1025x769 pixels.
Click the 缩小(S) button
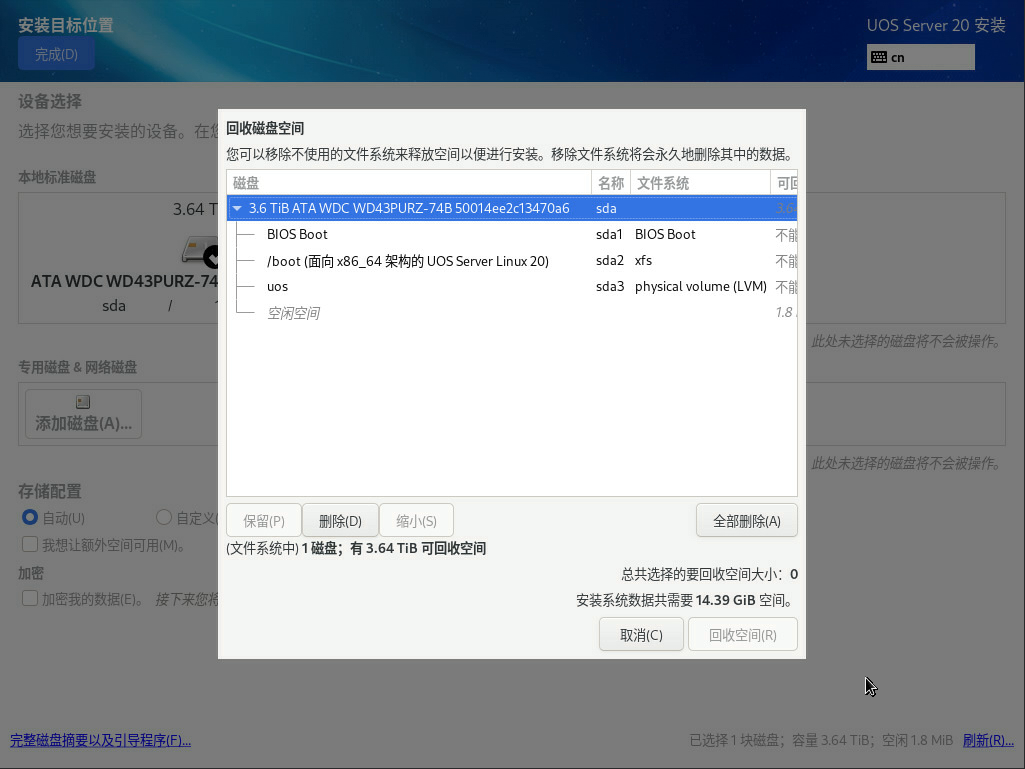pyautogui.click(x=416, y=521)
